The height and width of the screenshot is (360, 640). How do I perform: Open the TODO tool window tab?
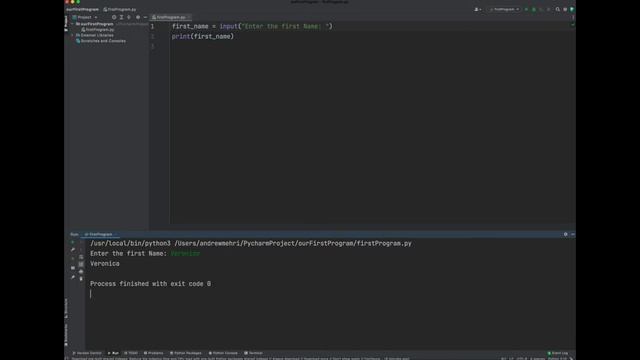(131, 353)
